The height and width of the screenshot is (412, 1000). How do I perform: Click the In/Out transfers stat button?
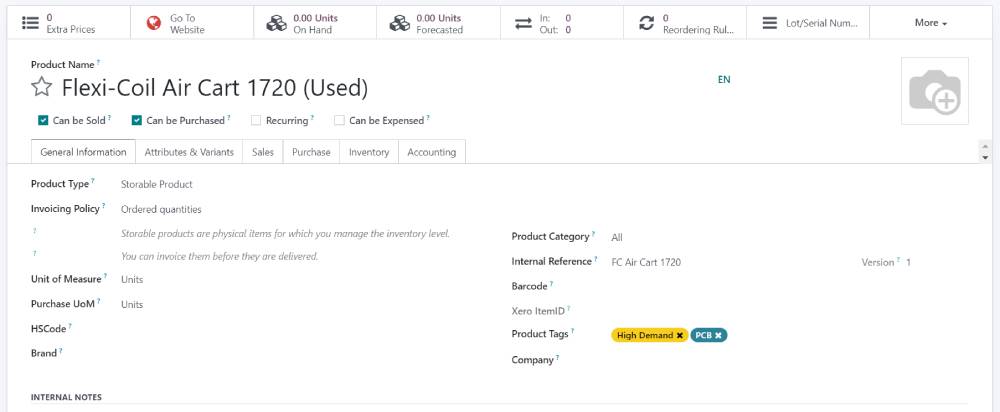pos(561,23)
